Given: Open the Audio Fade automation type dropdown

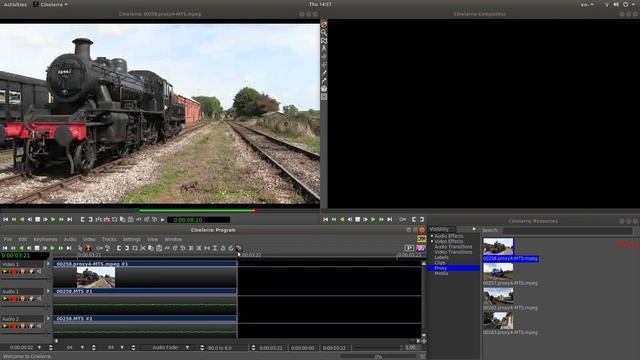Looking at the screenshot, I should [187, 348].
